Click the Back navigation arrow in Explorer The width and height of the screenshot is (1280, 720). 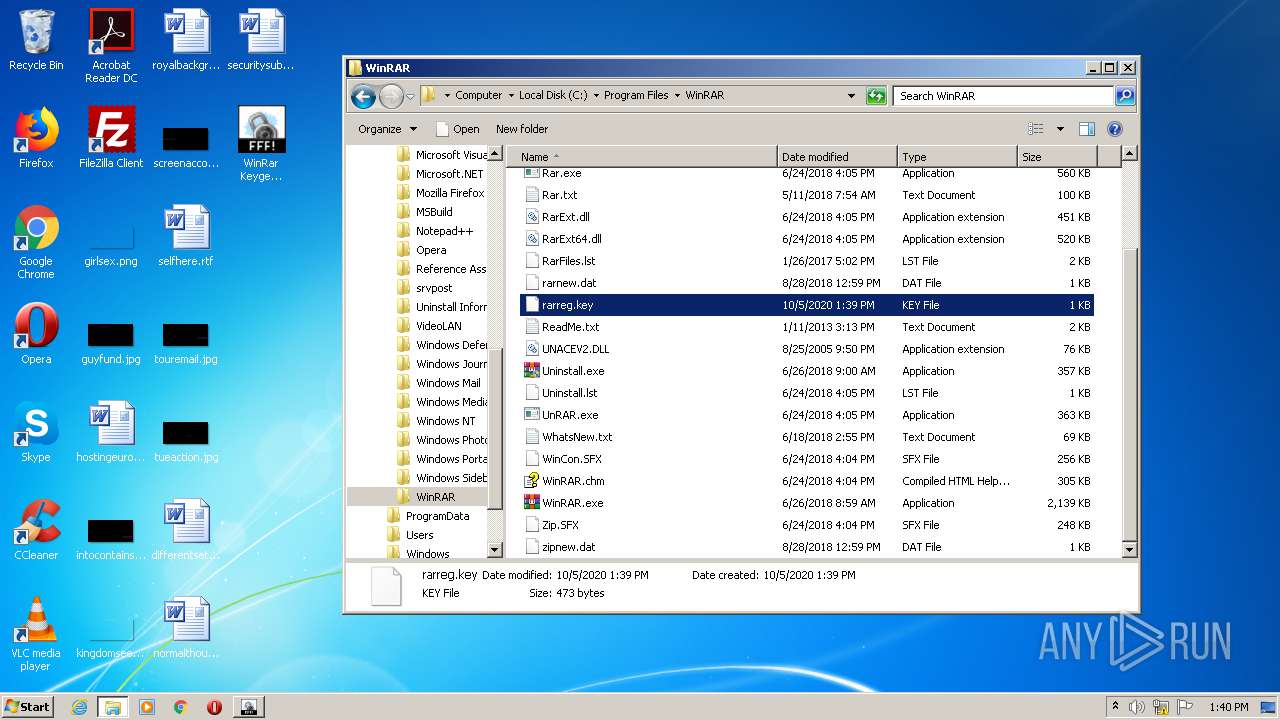click(363, 96)
